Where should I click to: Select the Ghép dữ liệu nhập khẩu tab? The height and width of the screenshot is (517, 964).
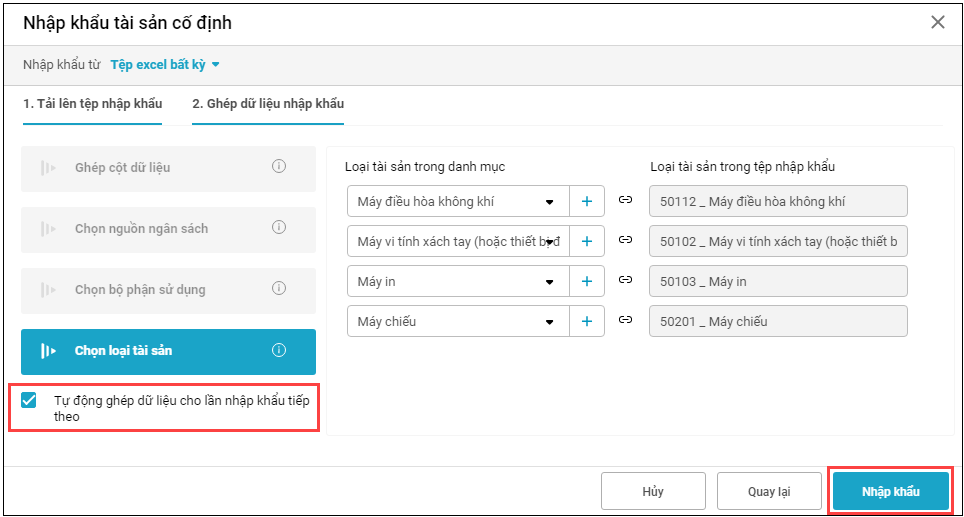pyautogui.click(x=268, y=104)
